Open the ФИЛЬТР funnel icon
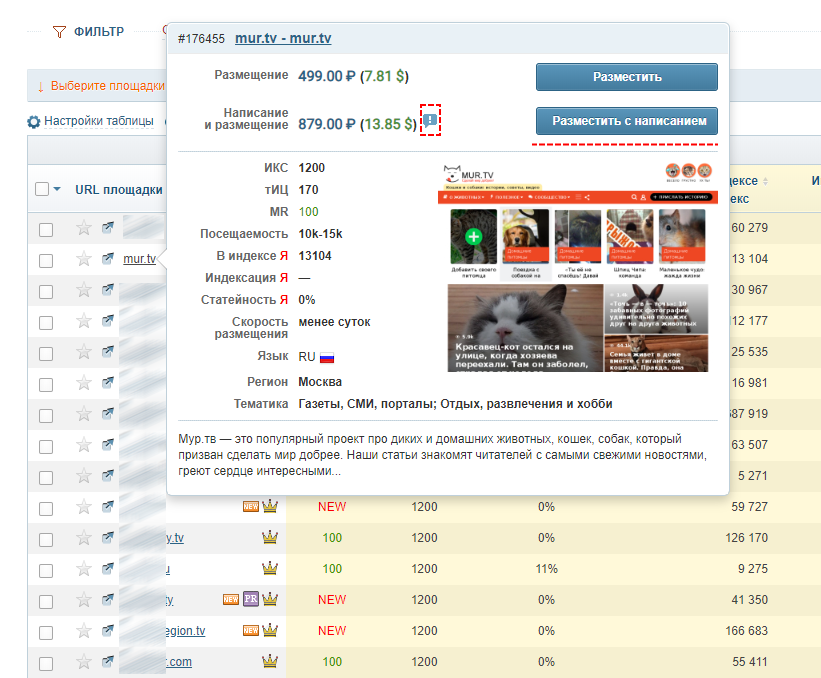Viewport: 821px width, 678px height. pyautogui.click(x=59, y=32)
